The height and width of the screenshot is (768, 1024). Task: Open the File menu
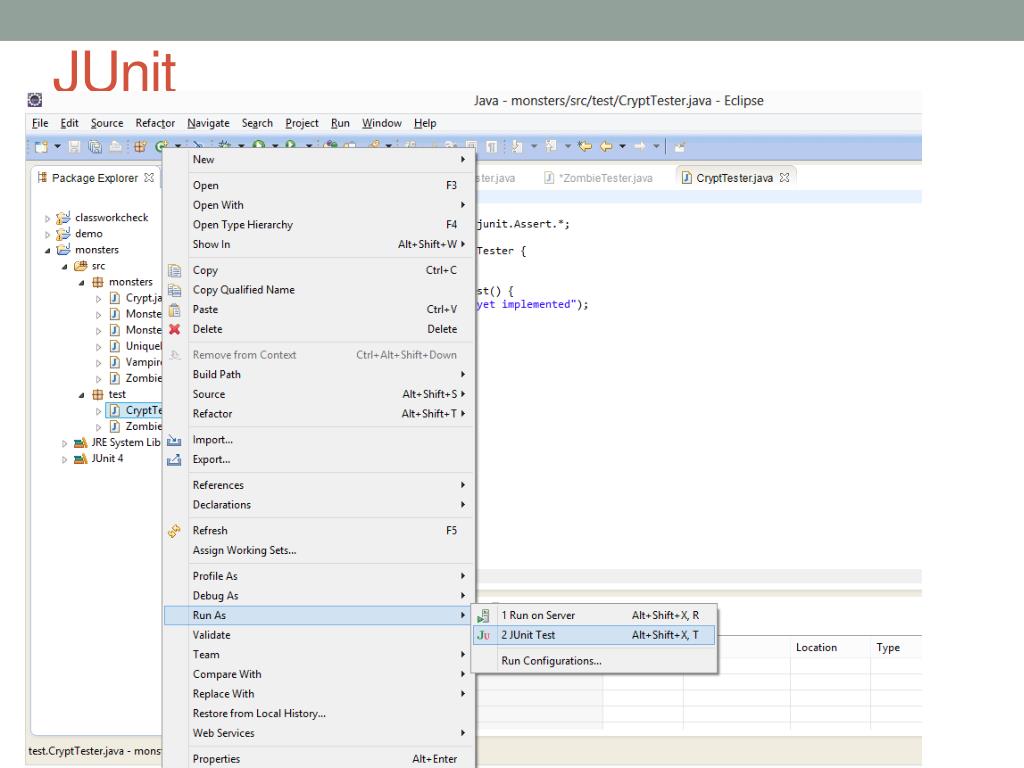point(40,123)
